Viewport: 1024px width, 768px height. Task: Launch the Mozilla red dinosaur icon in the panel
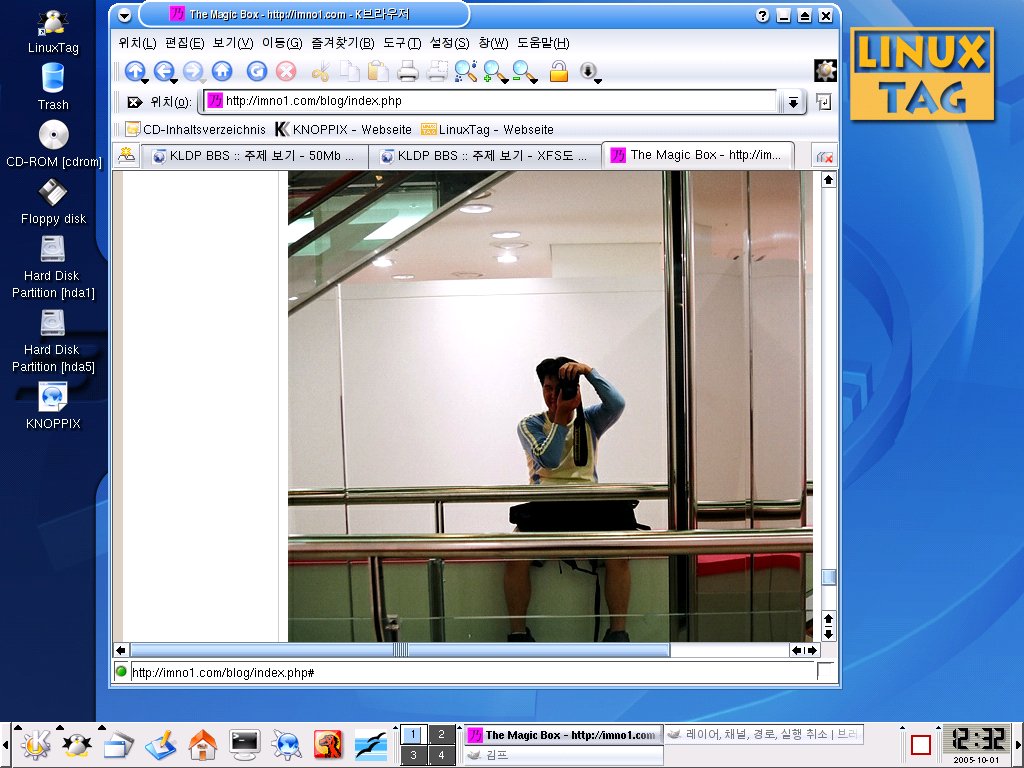point(328,744)
